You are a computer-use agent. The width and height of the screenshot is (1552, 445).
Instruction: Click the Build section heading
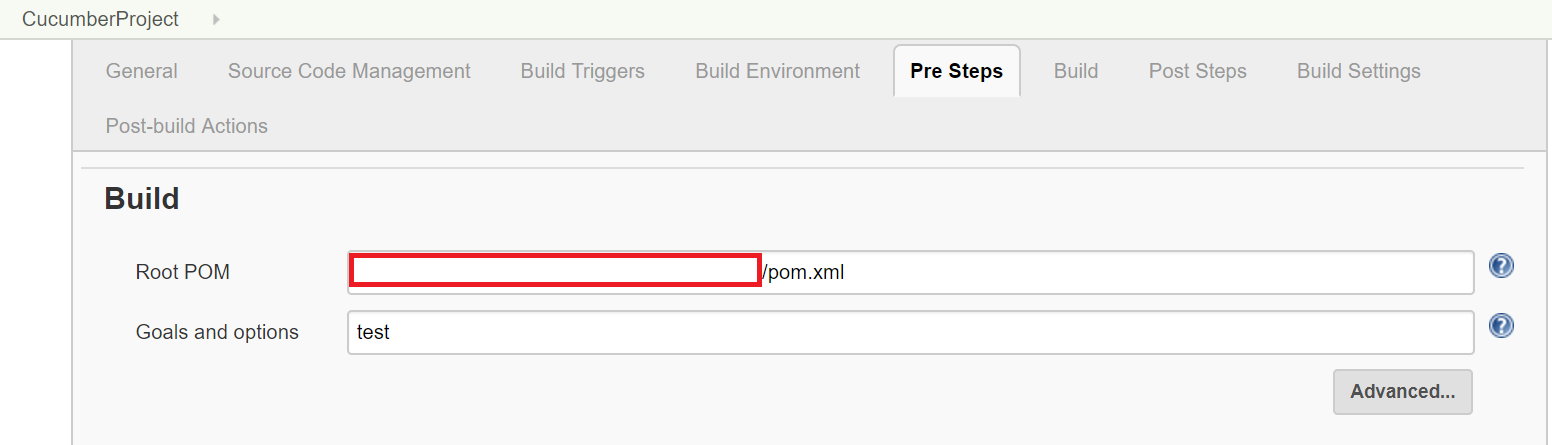click(x=142, y=199)
